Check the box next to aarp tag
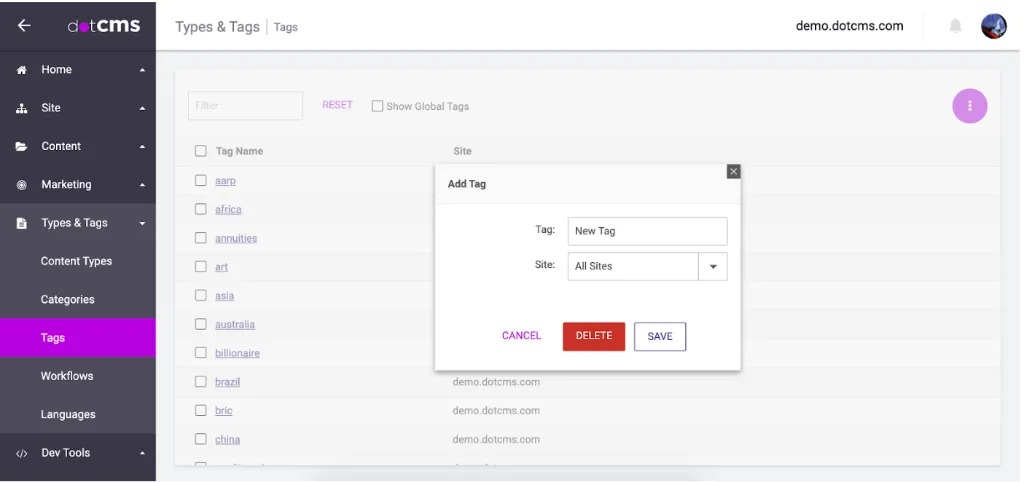This screenshot has width=1024, height=482. tap(201, 181)
